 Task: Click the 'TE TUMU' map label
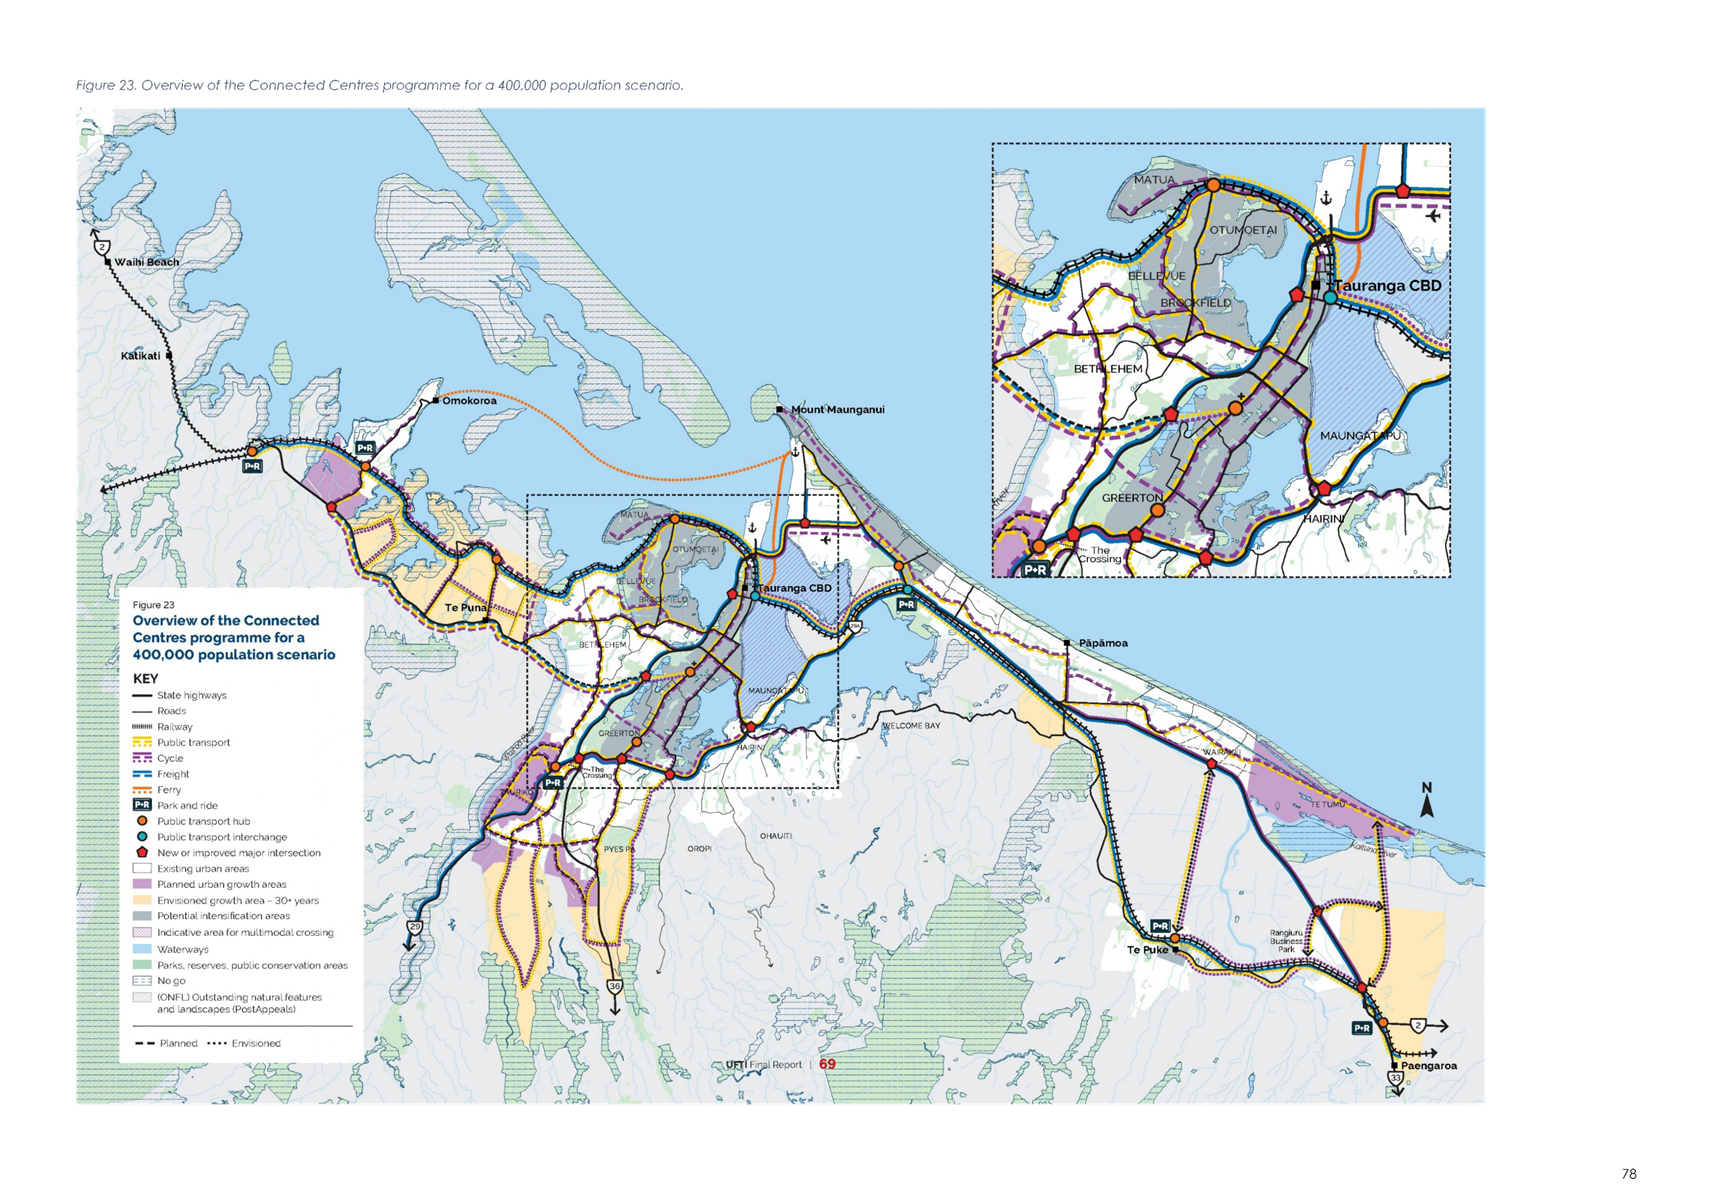(x=1328, y=804)
